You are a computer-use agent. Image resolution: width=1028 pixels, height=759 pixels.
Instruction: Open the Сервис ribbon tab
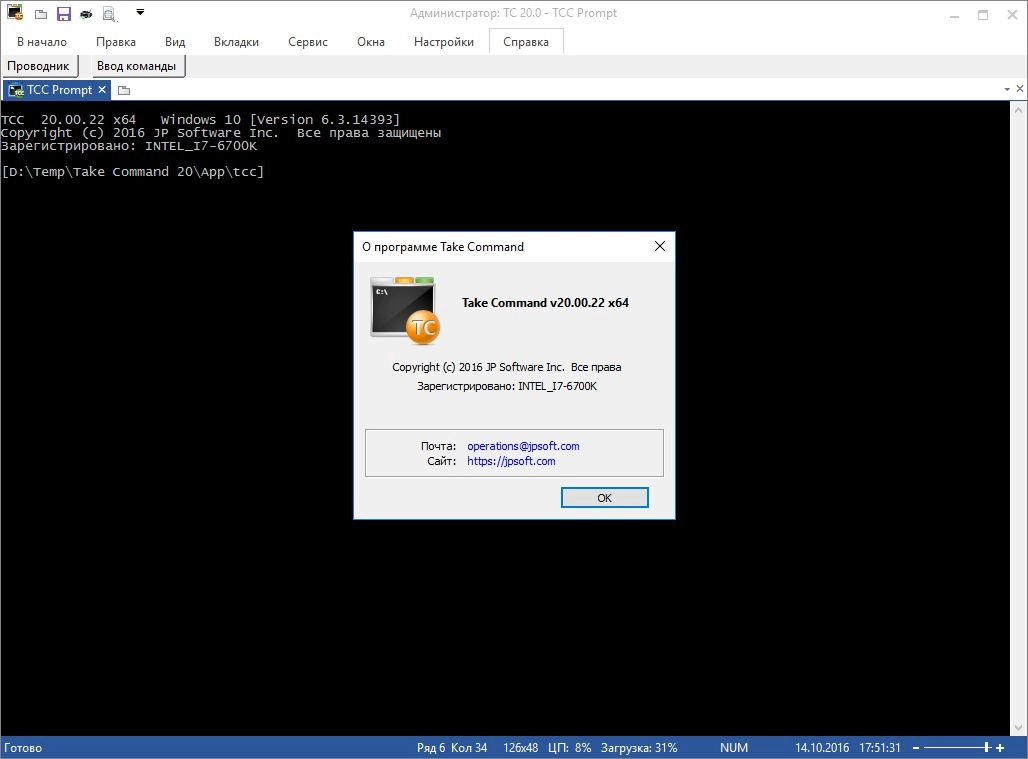click(307, 42)
